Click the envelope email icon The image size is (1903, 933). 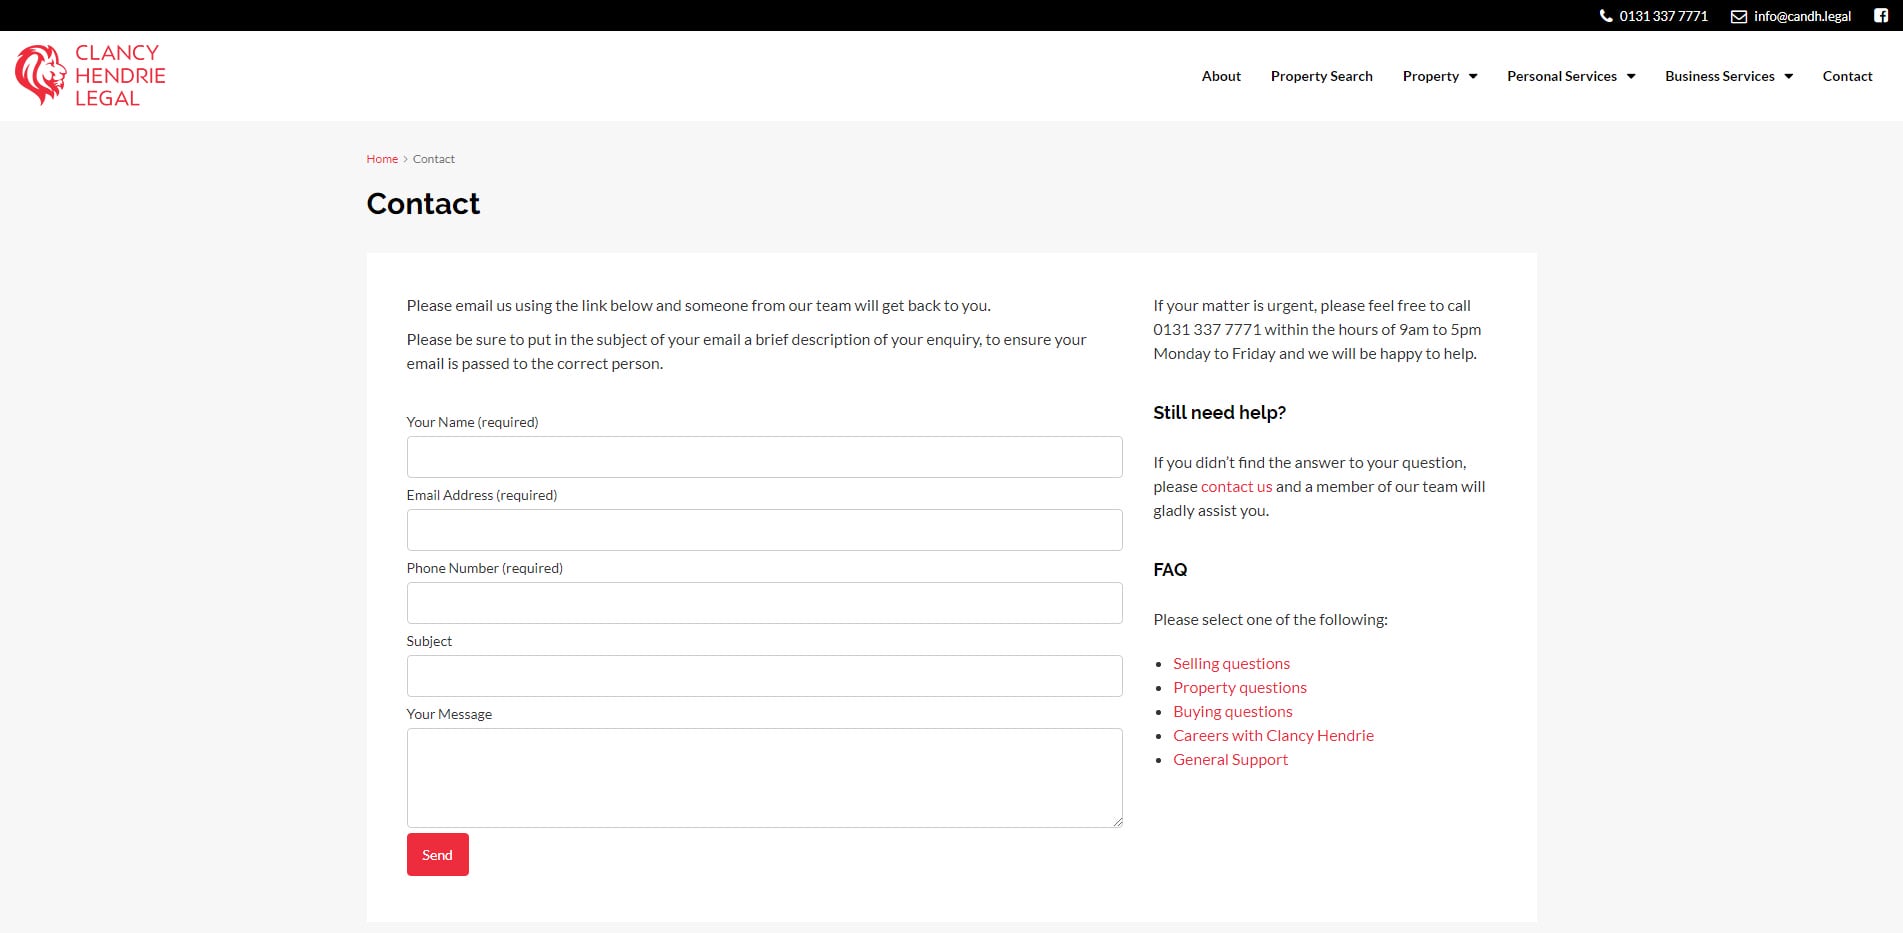click(x=1739, y=16)
